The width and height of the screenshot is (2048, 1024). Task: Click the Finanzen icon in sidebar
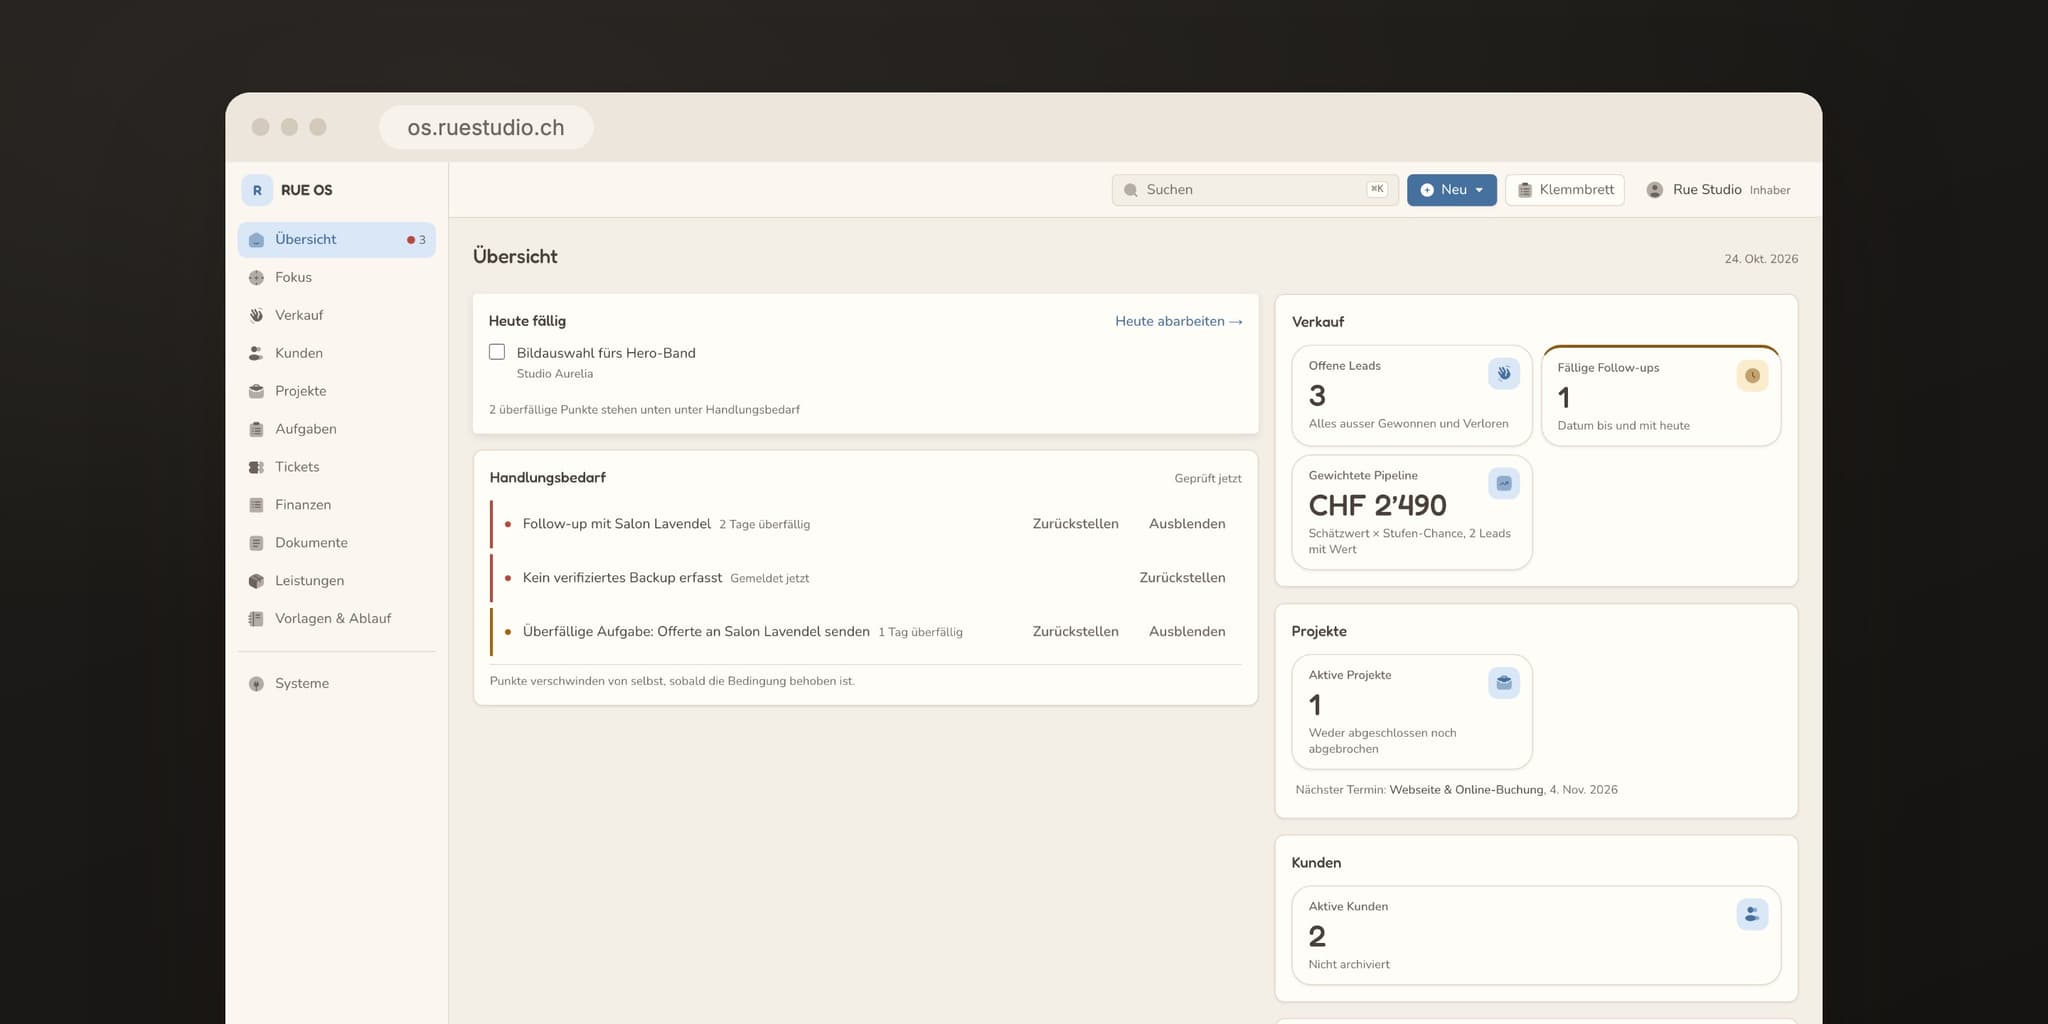pyautogui.click(x=256, y=506)
